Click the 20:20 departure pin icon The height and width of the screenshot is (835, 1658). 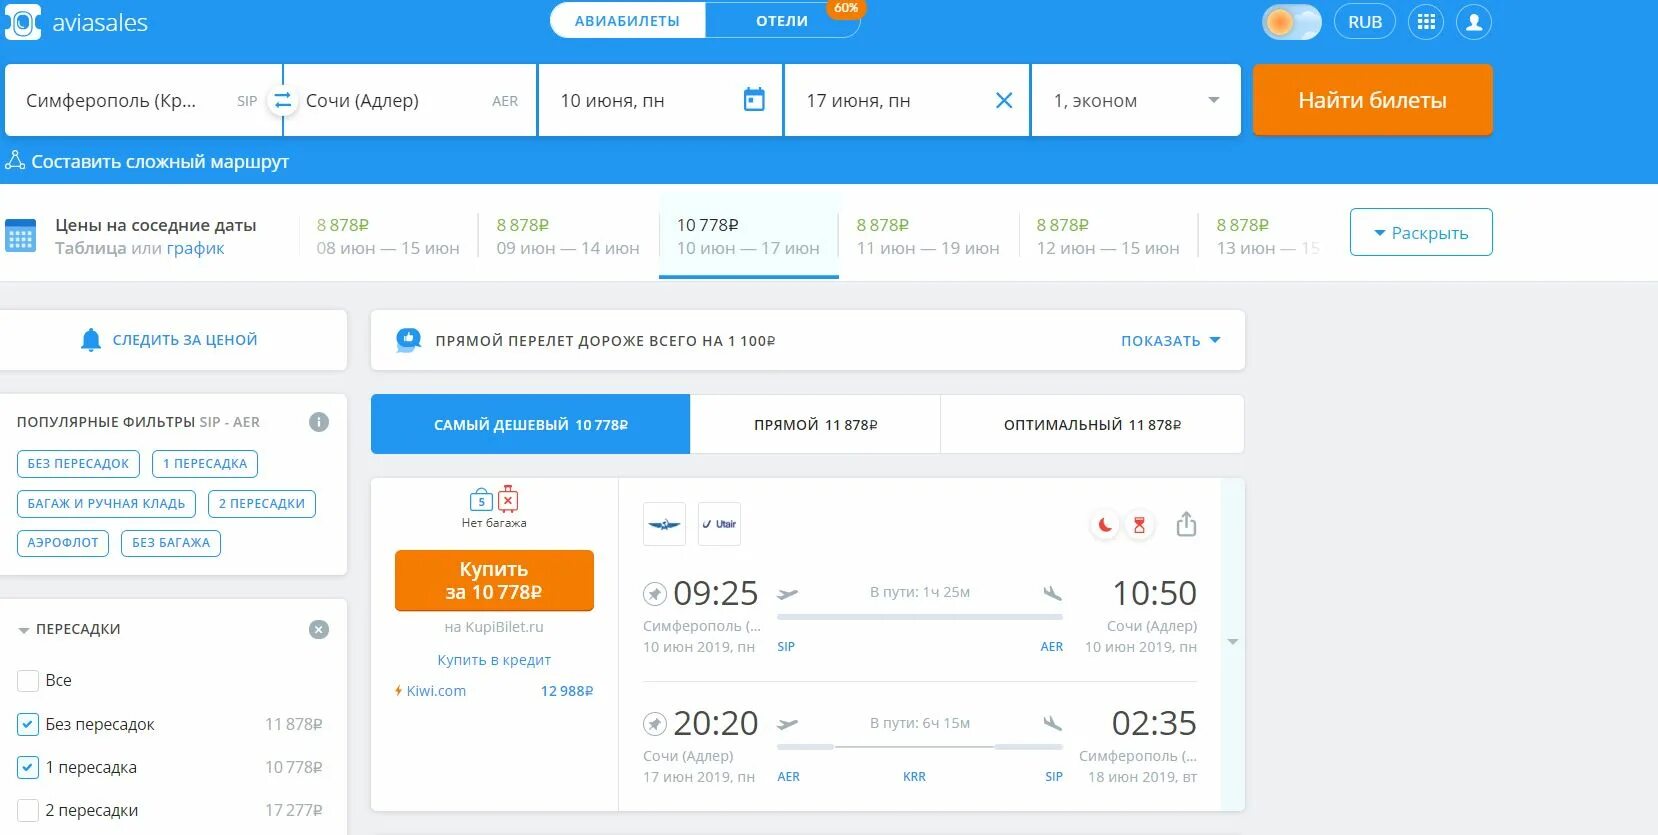point(654,723)
